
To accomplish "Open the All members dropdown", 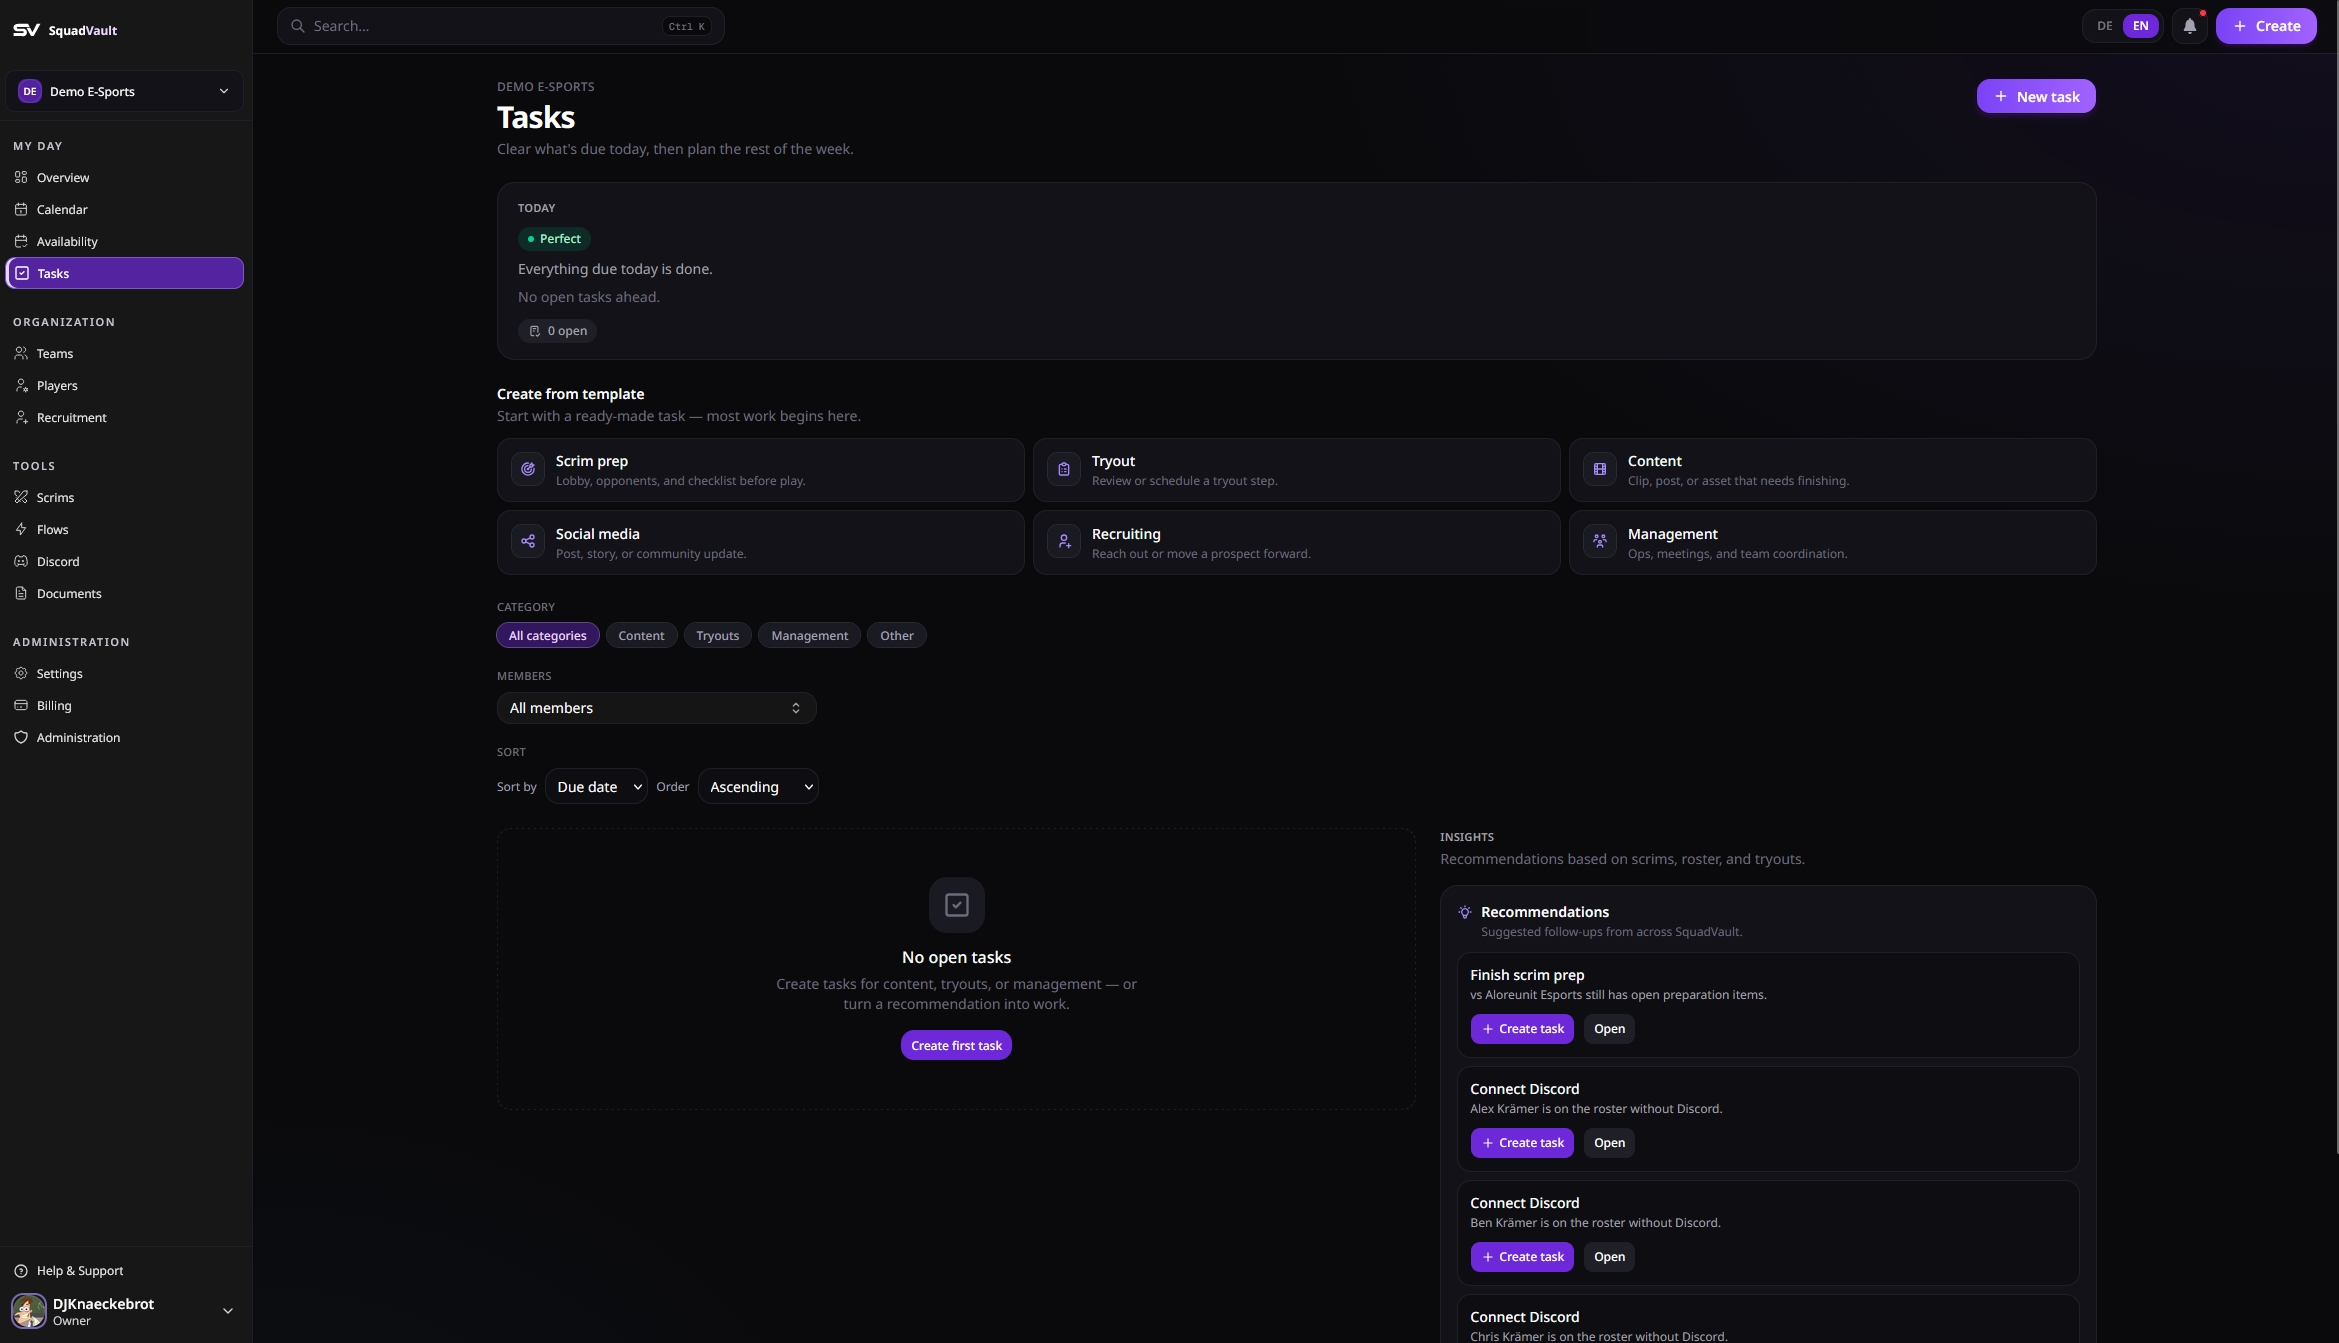I will point(657,708).
